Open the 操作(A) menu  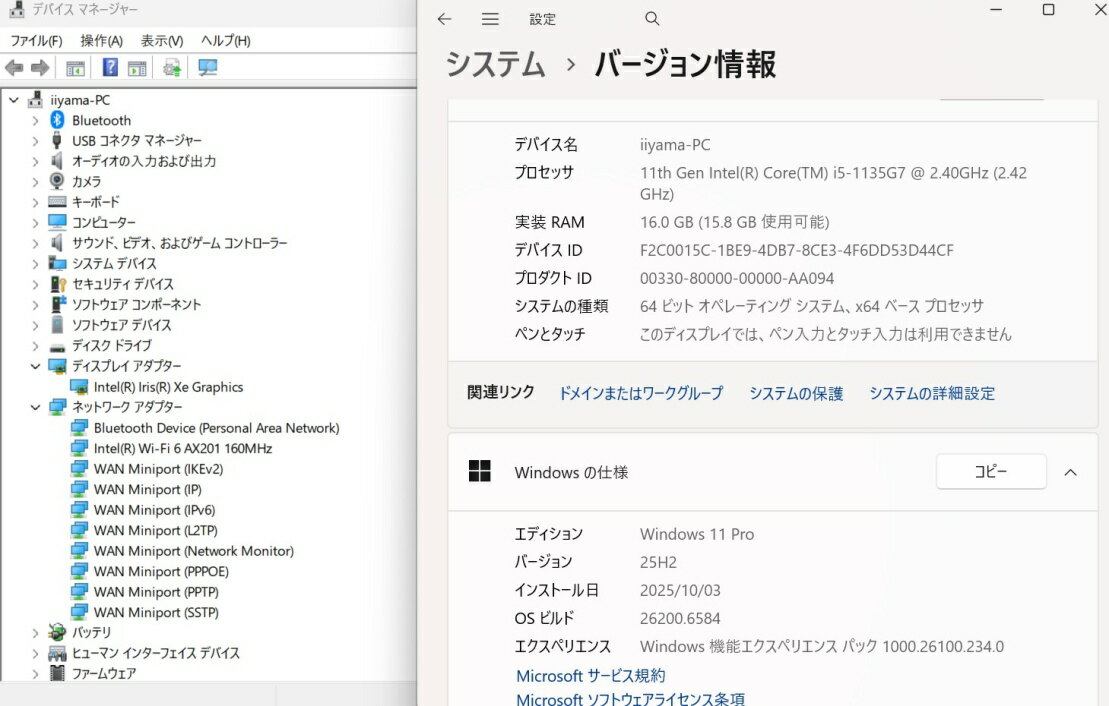click(x=101, y=41)
